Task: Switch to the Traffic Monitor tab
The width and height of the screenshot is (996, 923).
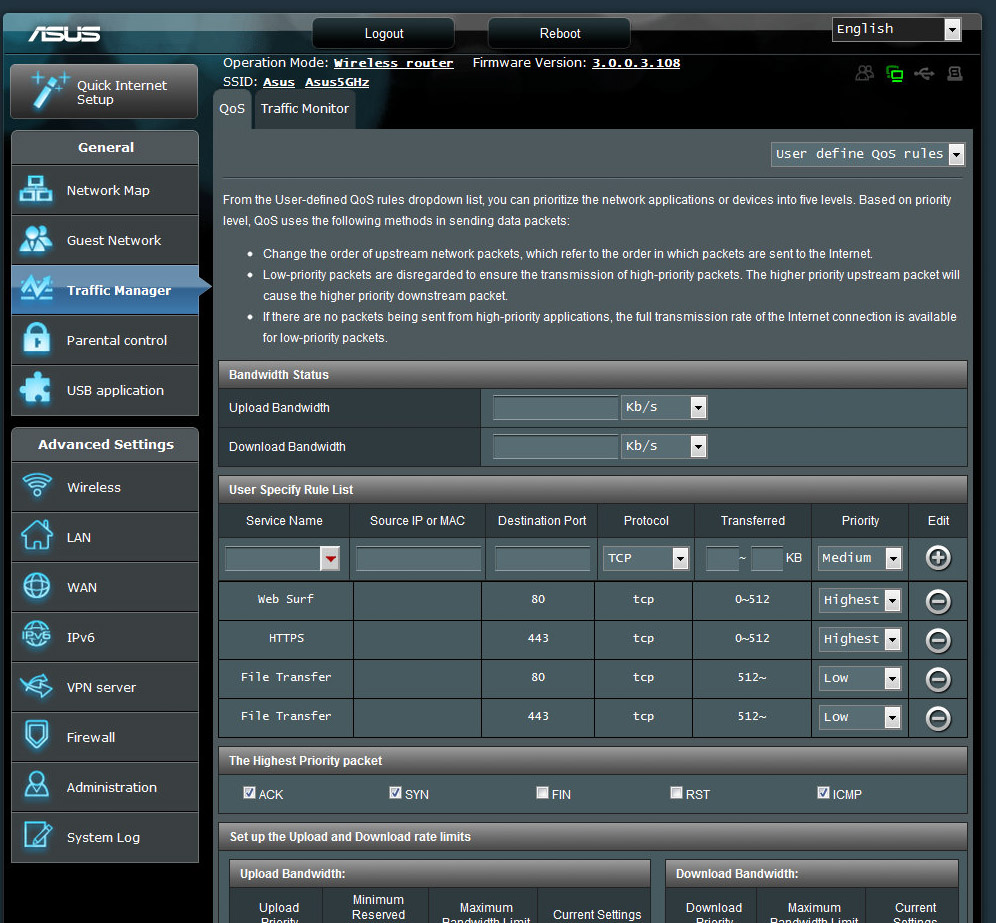Action: [x=304, y=109]
